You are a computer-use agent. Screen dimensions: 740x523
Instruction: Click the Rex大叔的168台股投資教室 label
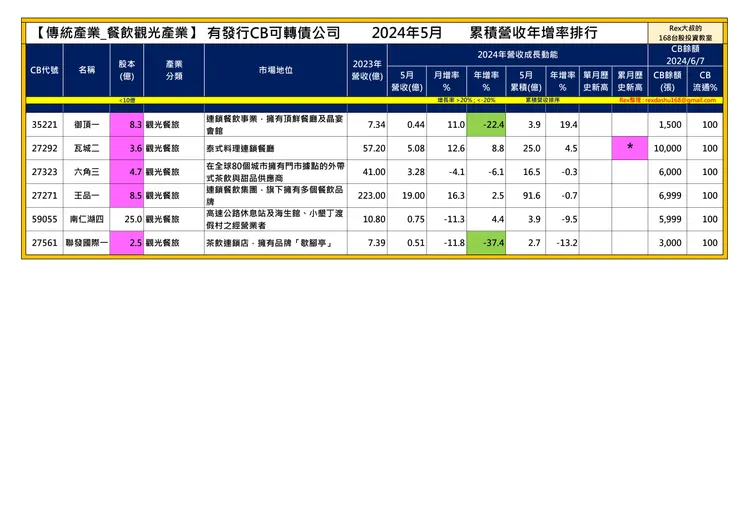click(x=685, y=33)
